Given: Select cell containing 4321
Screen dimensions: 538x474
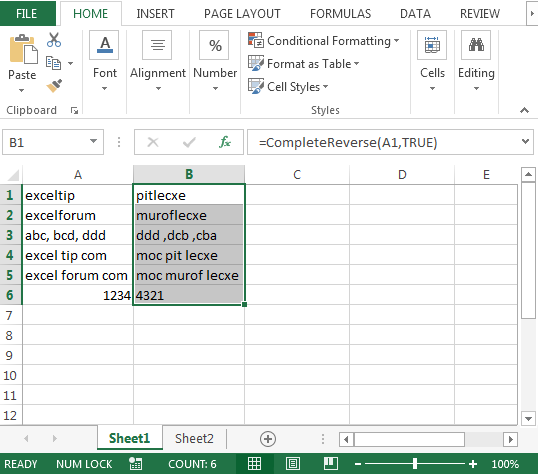Looking at the screenshot, I should tap(189, 295).
